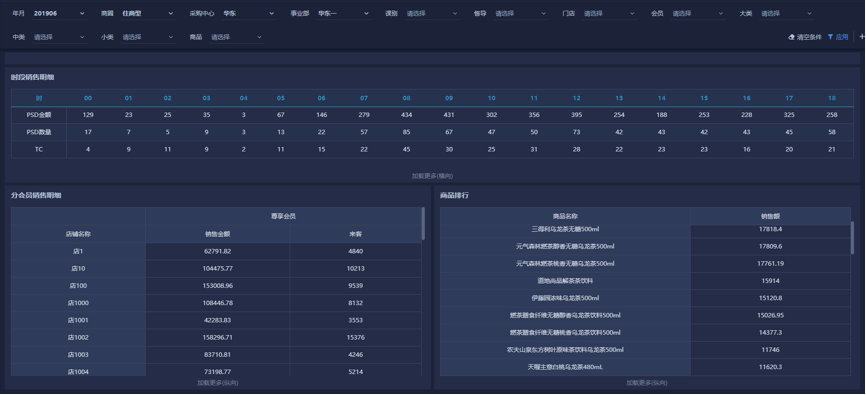Load more hourly columns via 加载更多(横向)
866x395 pixels.
[x=432, y=176]
